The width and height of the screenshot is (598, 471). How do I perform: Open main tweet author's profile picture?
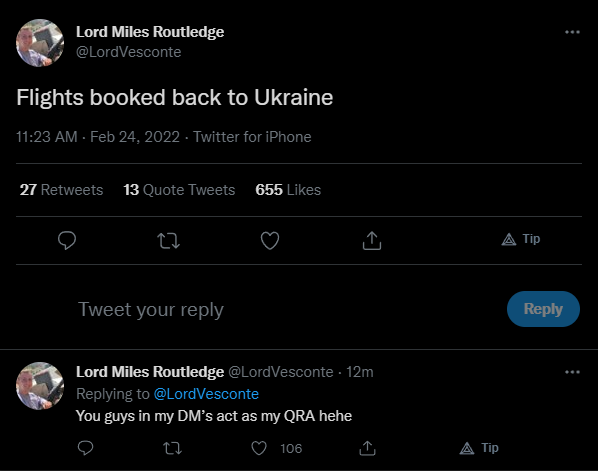40,43
